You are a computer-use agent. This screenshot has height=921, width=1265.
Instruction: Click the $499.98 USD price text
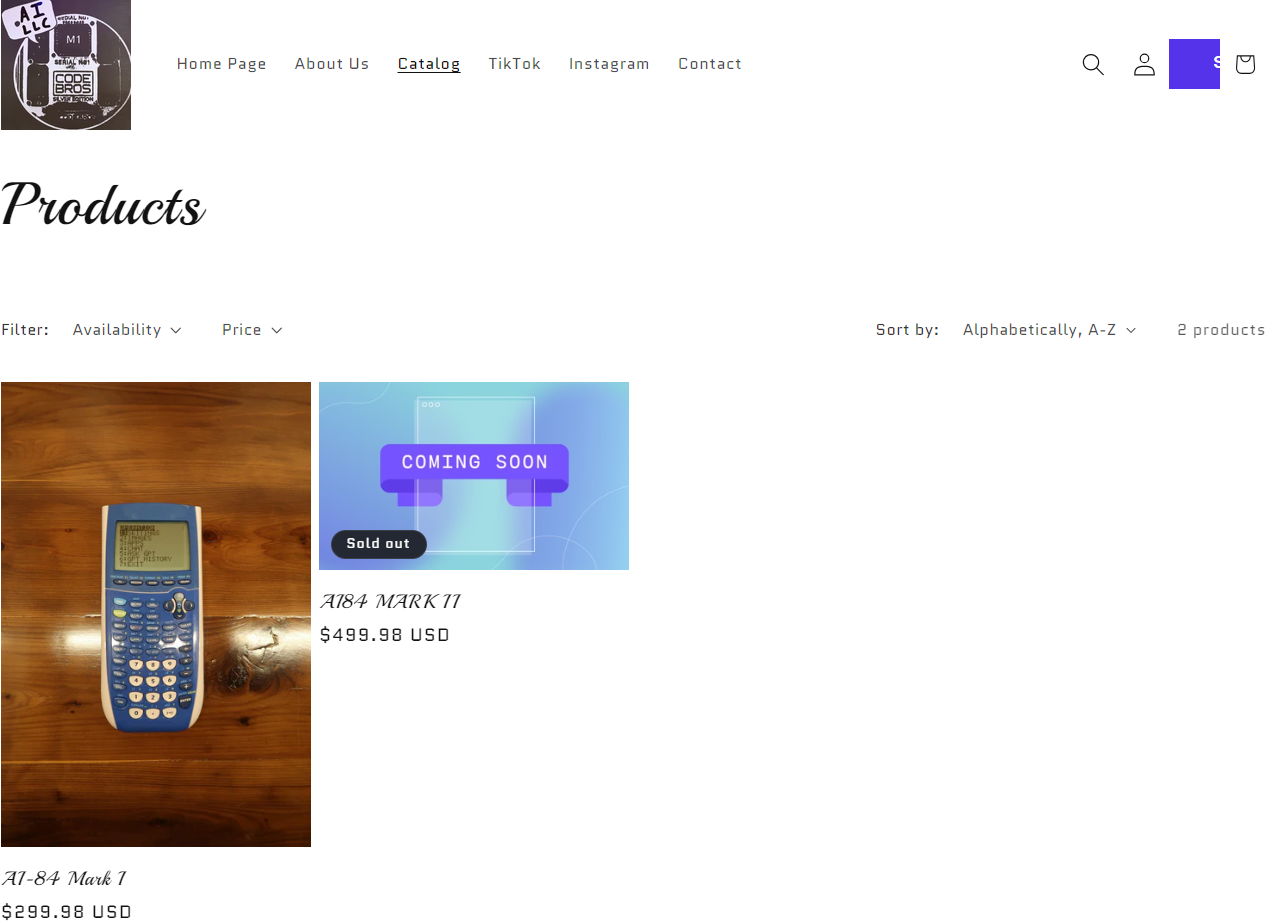click(385, 635)
